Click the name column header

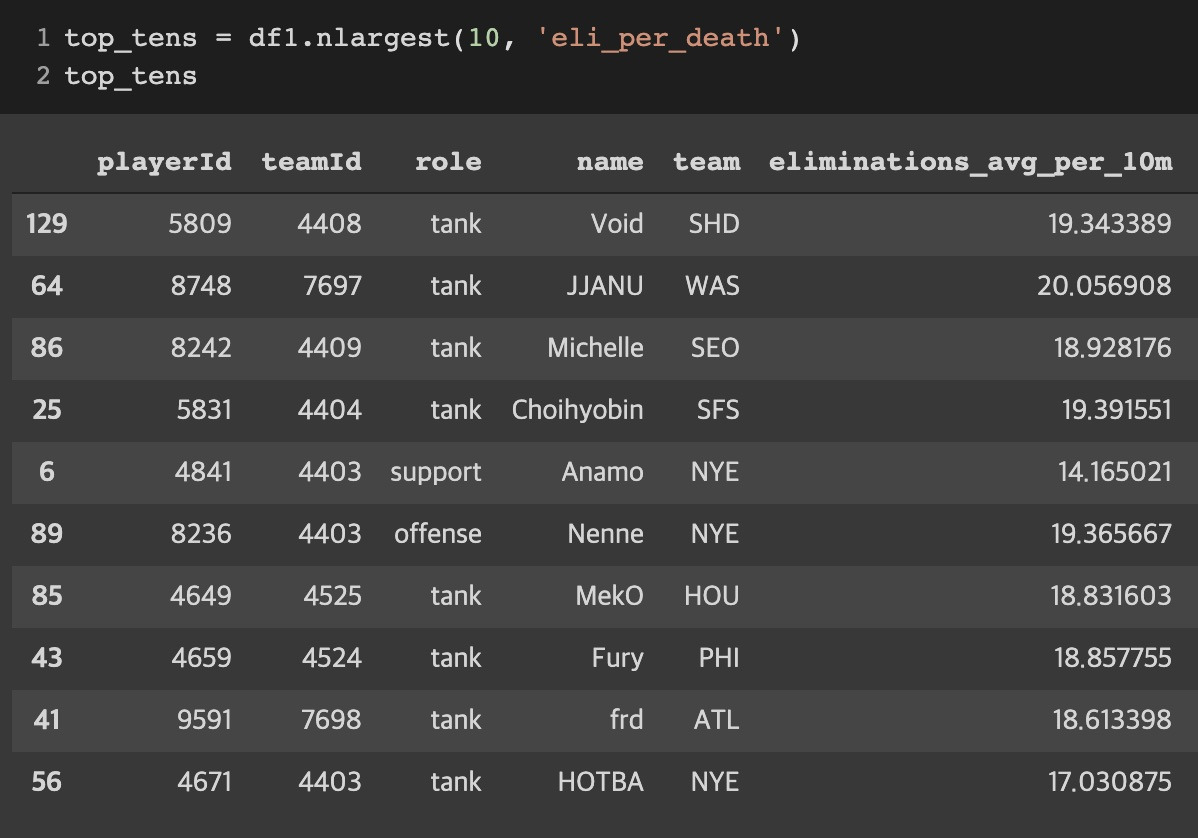point(610,162)
